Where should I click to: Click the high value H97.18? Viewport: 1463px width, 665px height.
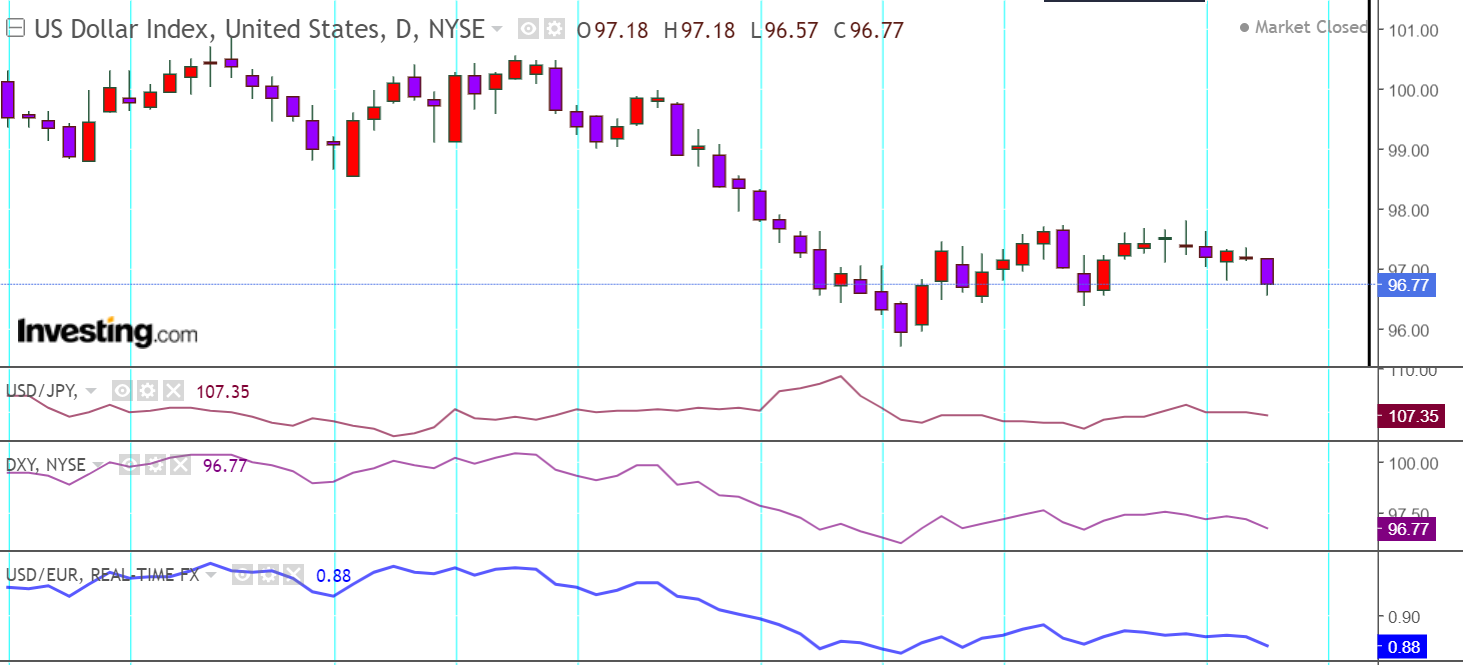point(698,30)
